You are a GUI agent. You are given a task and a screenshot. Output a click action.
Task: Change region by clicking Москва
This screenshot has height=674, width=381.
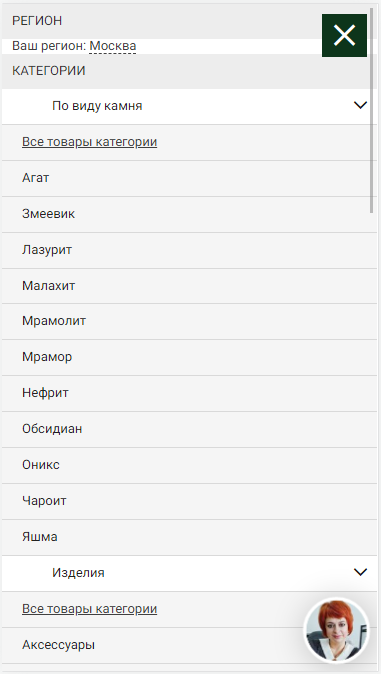pos(113,46)
